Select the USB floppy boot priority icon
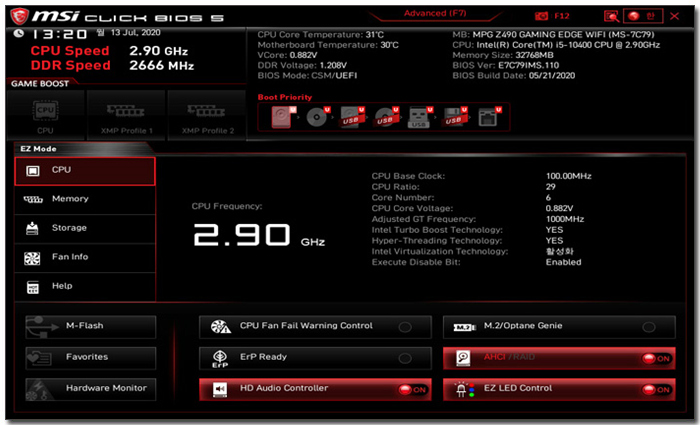 (x=455, y=117)
